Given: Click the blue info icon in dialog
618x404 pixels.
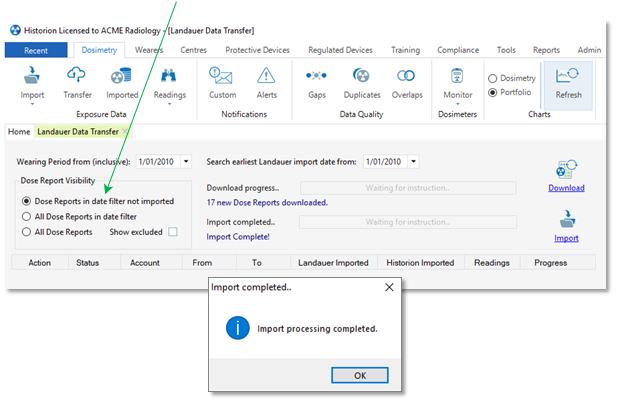Looking at the screenshot, I should click(238, 328).
